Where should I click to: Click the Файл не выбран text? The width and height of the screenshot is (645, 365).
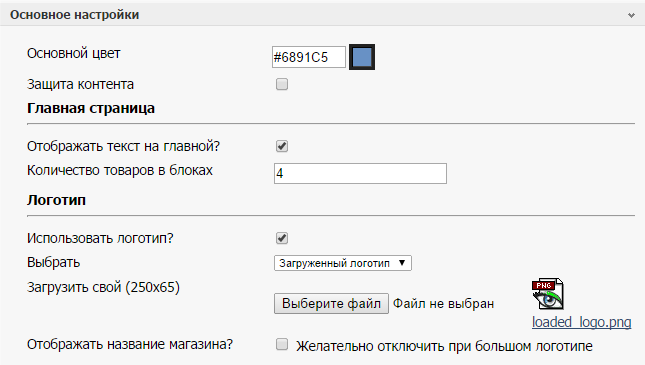point(443,304)
